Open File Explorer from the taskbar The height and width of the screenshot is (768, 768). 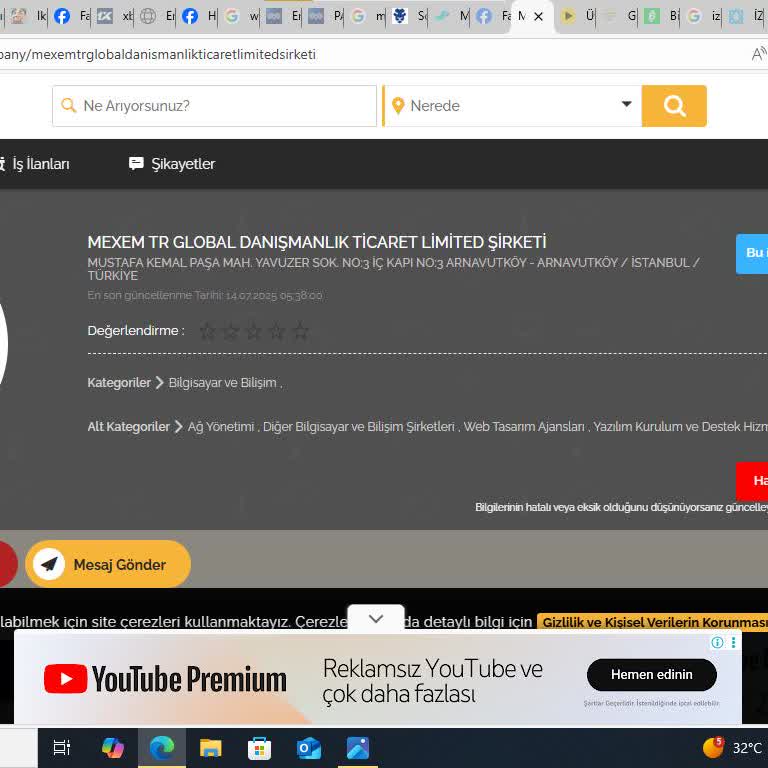[210, 748]
